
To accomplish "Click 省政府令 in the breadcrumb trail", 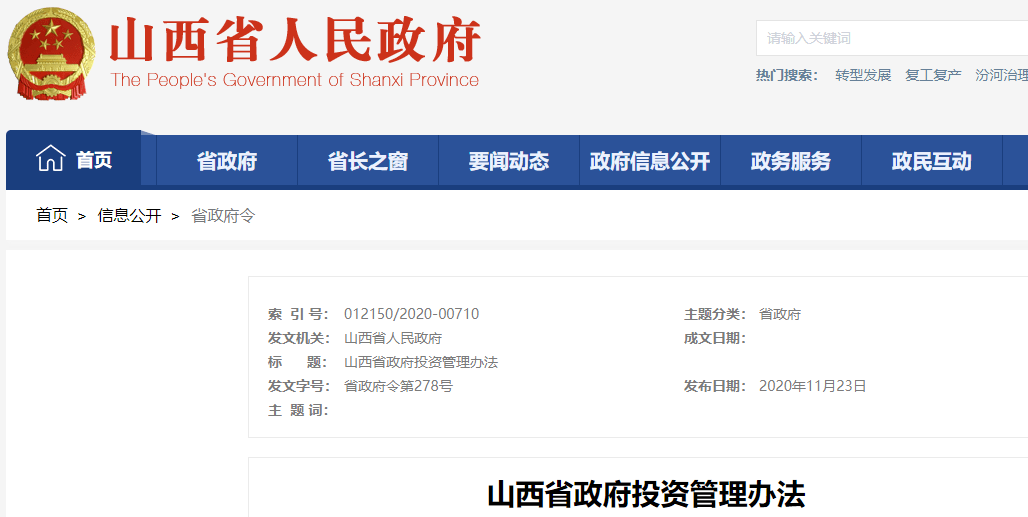I will (223, 215).
